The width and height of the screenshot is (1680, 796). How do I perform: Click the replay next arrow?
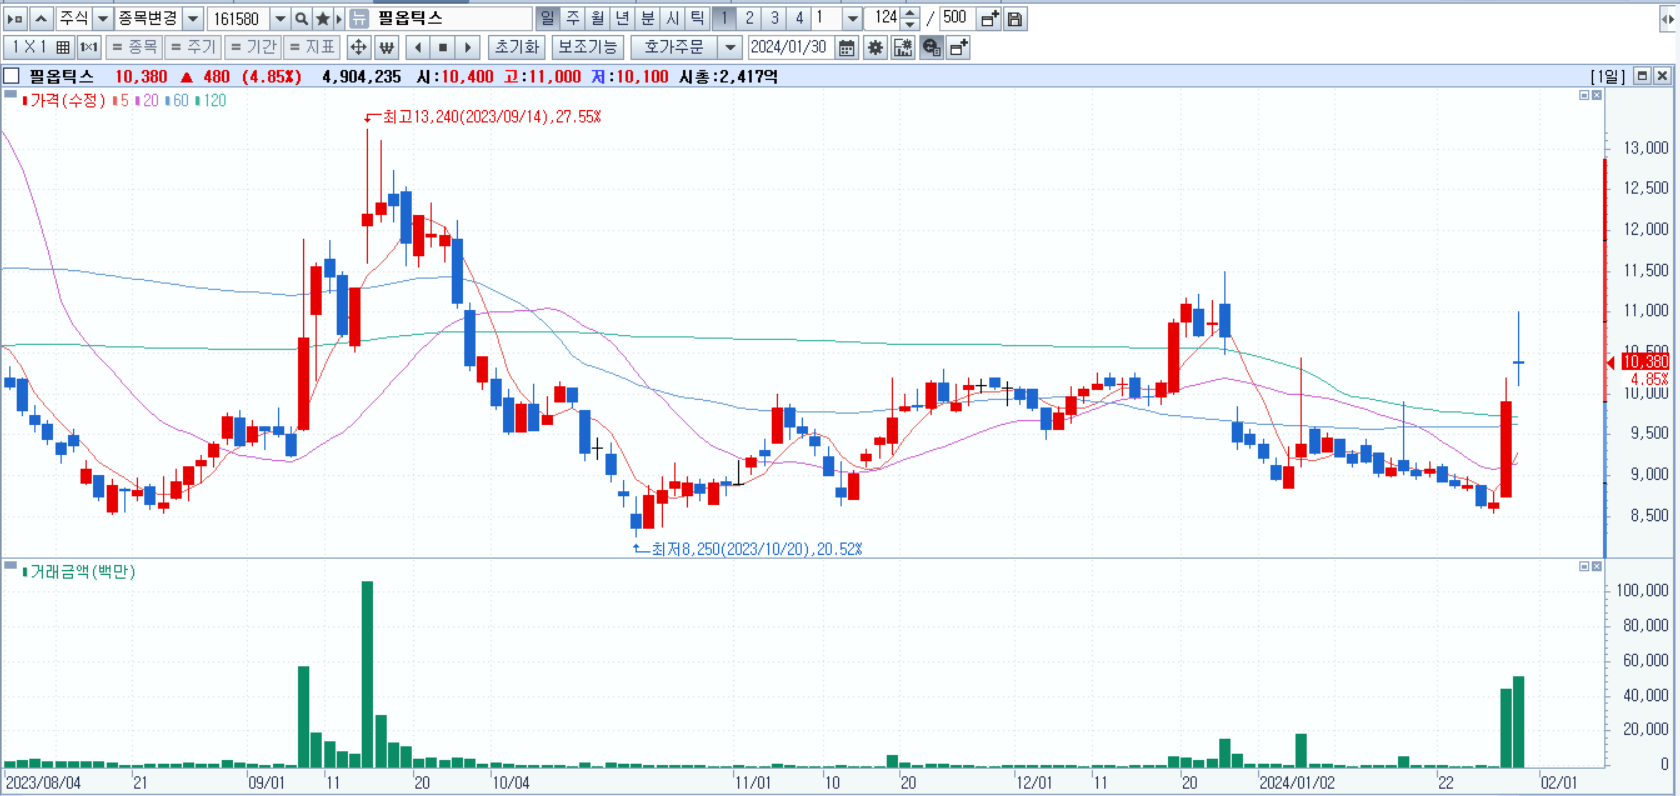468,47
